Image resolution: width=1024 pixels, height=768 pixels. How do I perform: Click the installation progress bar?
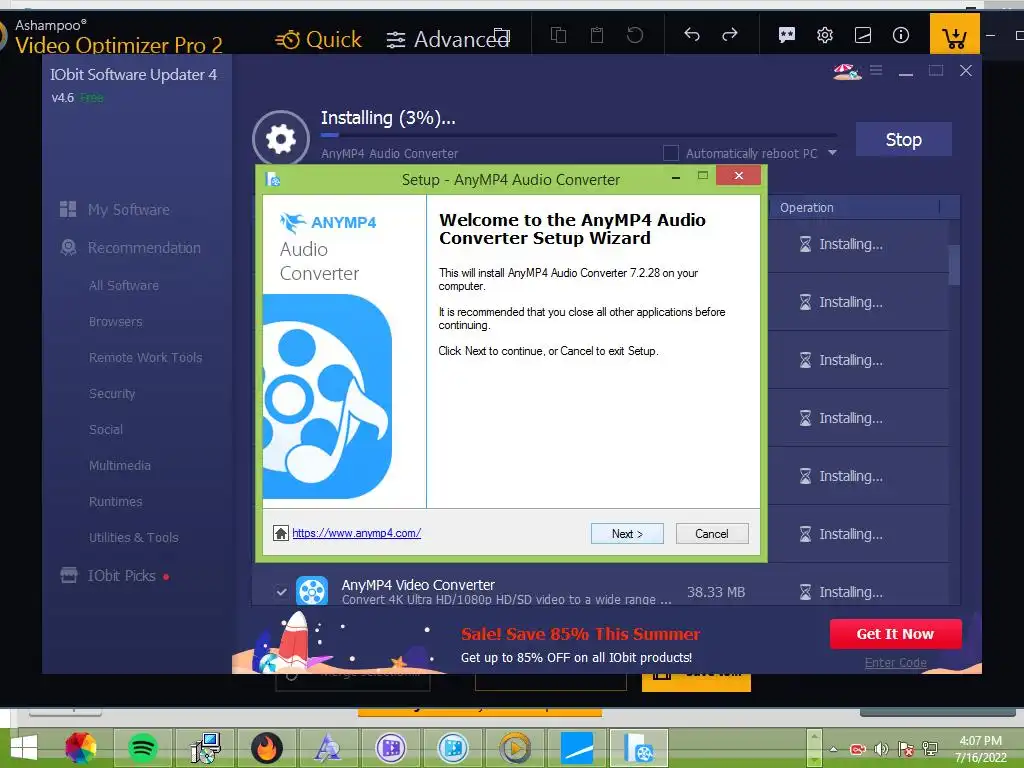pos(579,135)
